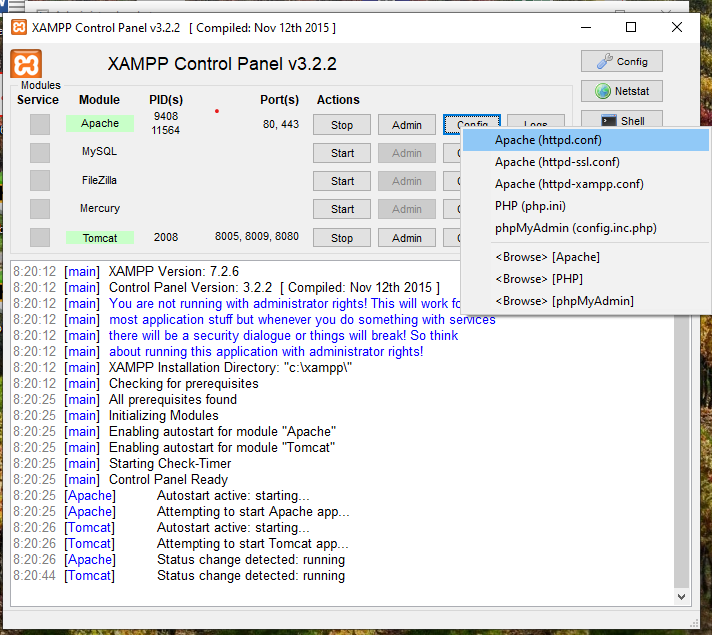Click 'Enabling autostart for module "Tomcat"' line
712x635 pixels.
pos(222,448)
